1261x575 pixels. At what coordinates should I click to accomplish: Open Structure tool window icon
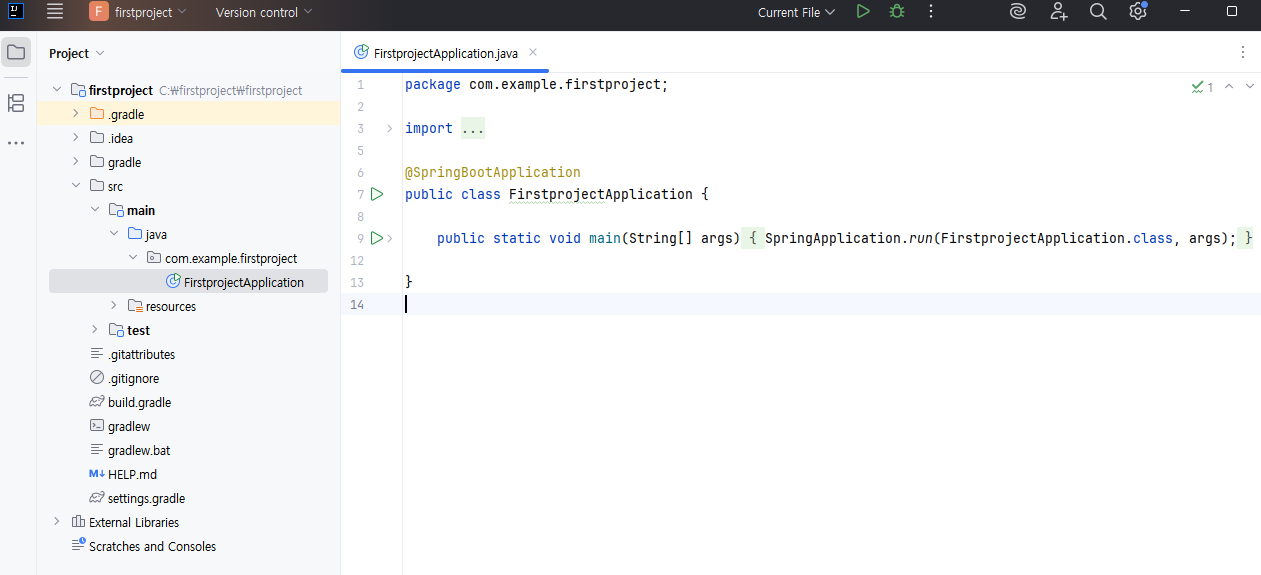pyautogui.click(x=16, y=102)
